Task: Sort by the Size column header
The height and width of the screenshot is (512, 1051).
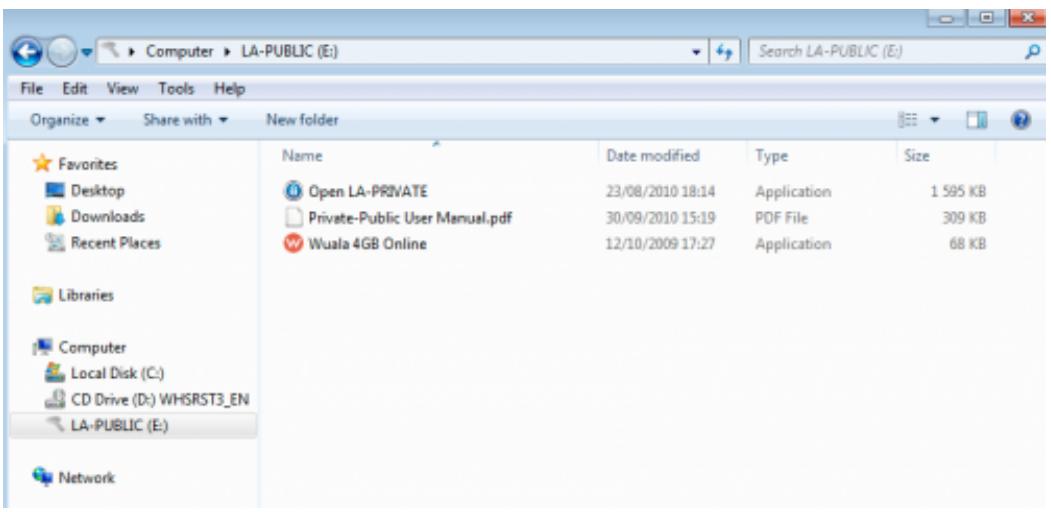Action: click(916, 156)
